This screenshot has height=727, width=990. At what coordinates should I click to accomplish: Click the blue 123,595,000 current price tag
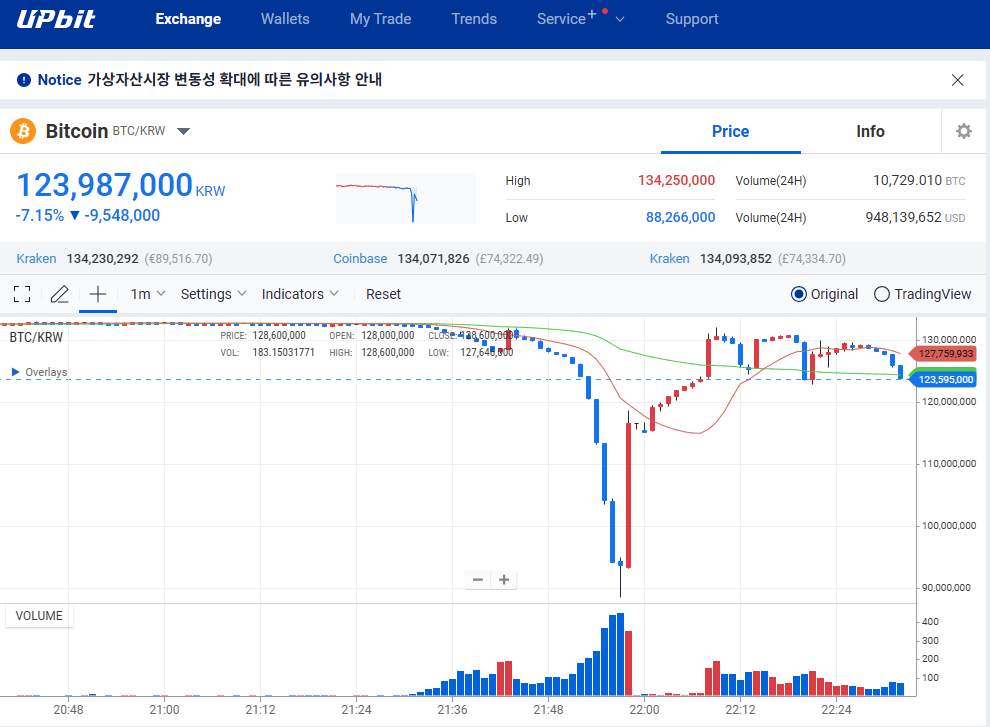943,380
